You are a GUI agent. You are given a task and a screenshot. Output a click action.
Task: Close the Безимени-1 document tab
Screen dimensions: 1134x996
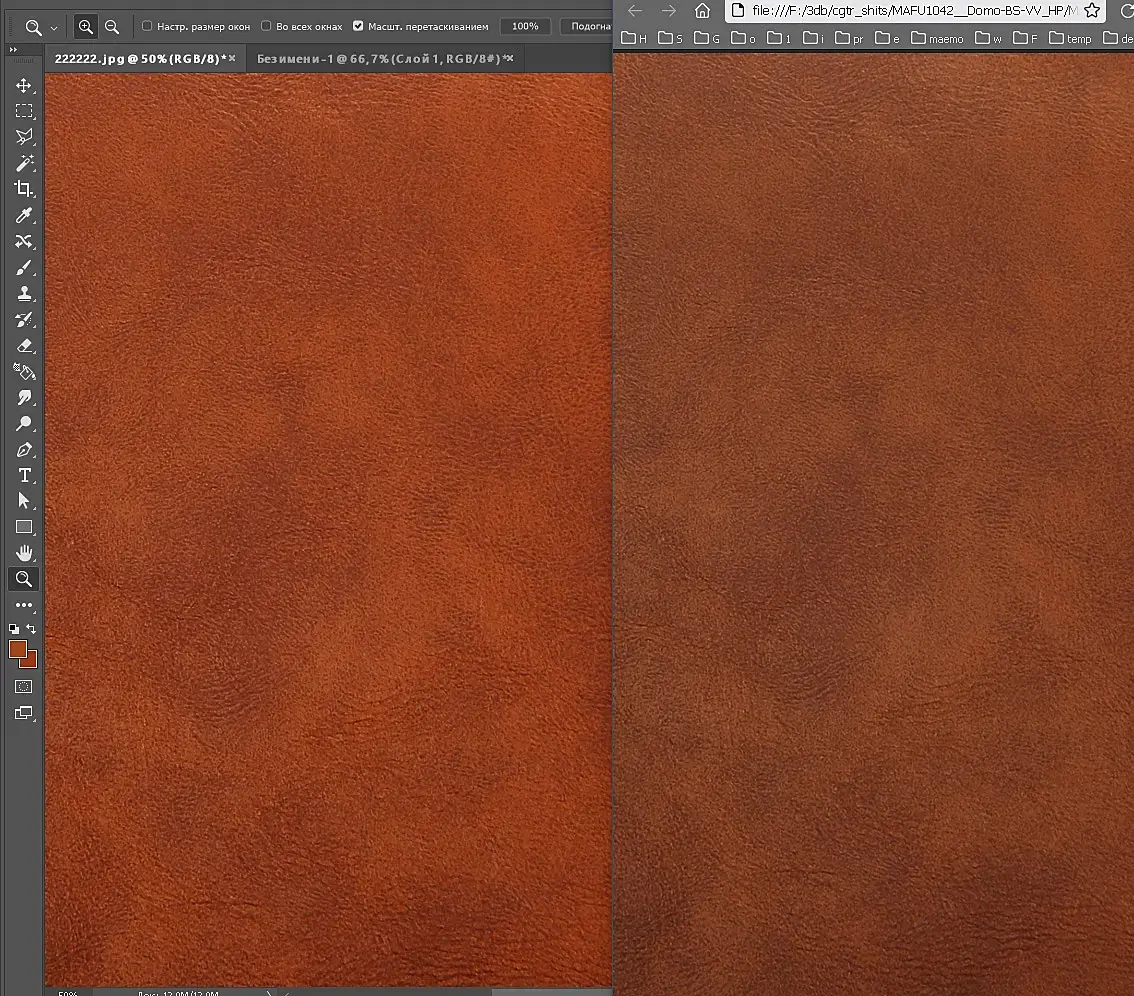pyautogui.click(x=511, y=58)
